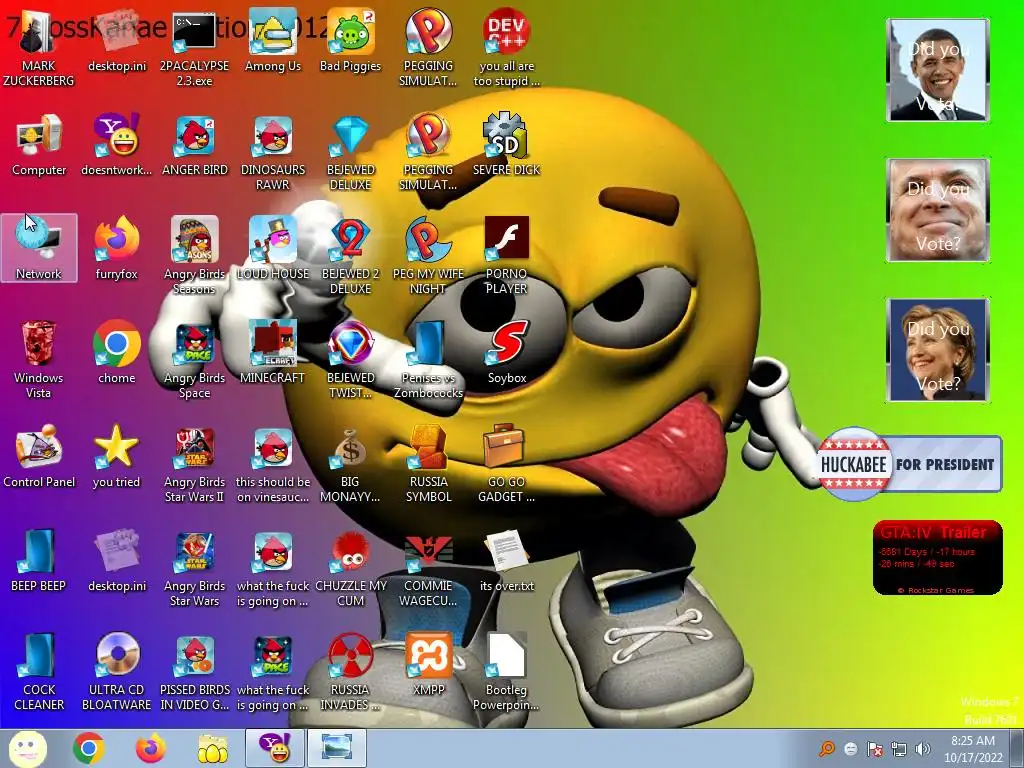Open Angry Birds Seasons shortcut
The height and width of the screenshot is (768, 1024).
194,255
